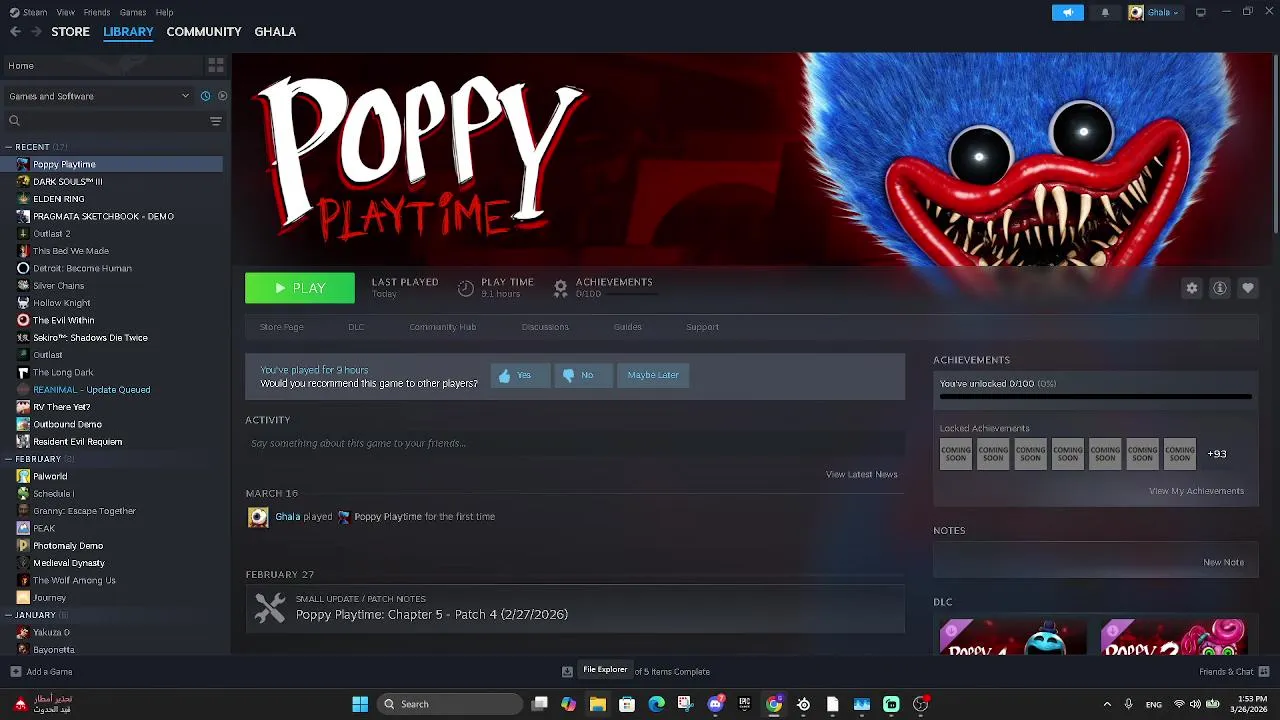Open the Guides link
The width and height of the screenshot is (1280, 720).
(x=628, y=327)
